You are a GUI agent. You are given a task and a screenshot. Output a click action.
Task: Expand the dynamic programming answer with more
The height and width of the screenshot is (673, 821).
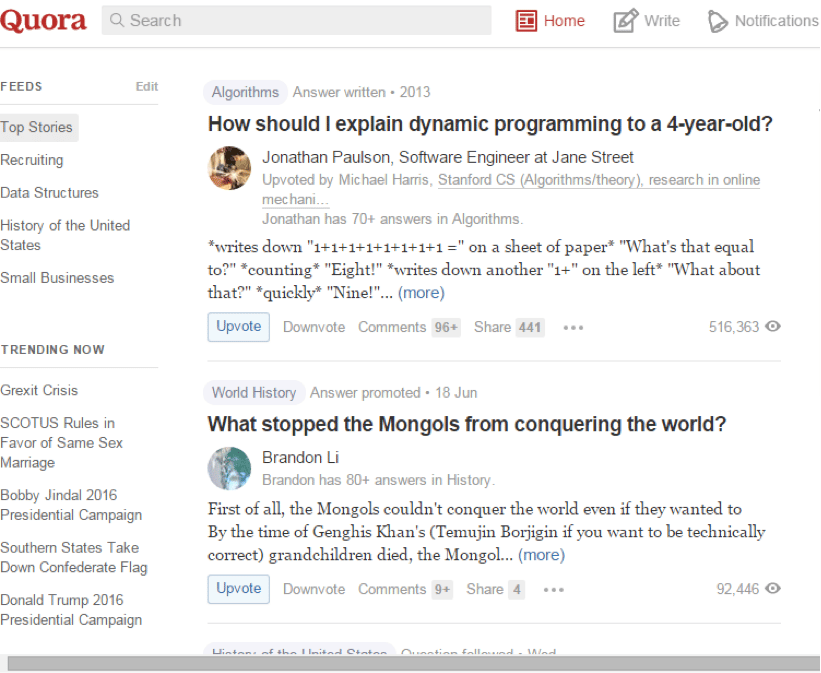point(421,292)
